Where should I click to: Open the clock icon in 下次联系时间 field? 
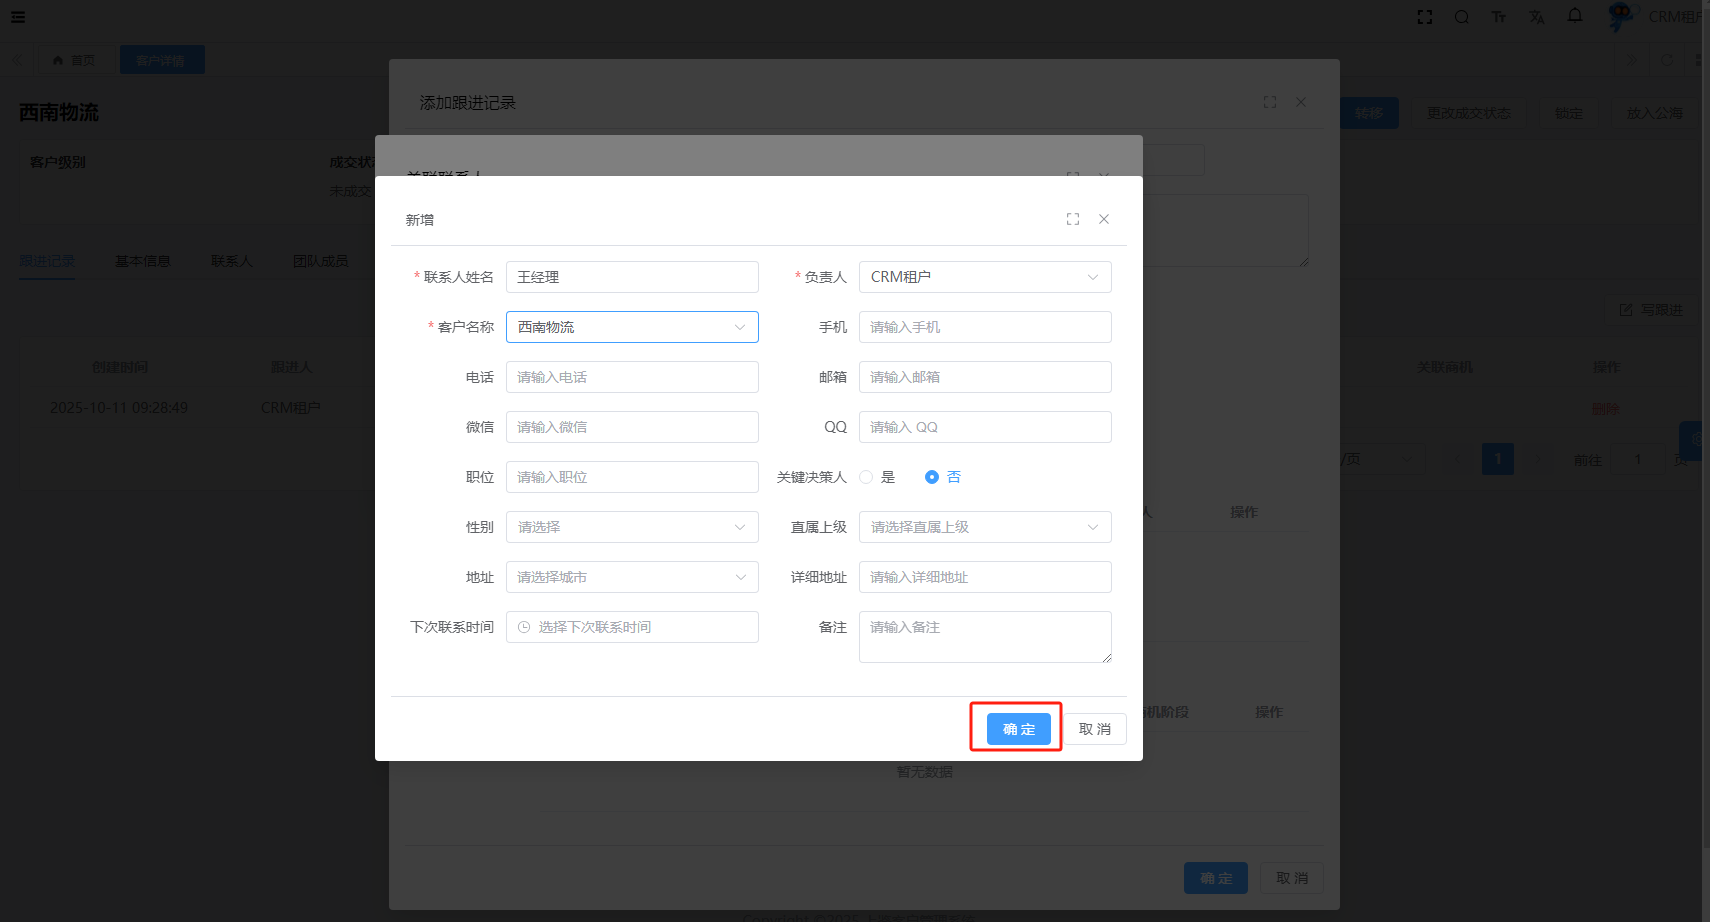[x=524, y=627]
